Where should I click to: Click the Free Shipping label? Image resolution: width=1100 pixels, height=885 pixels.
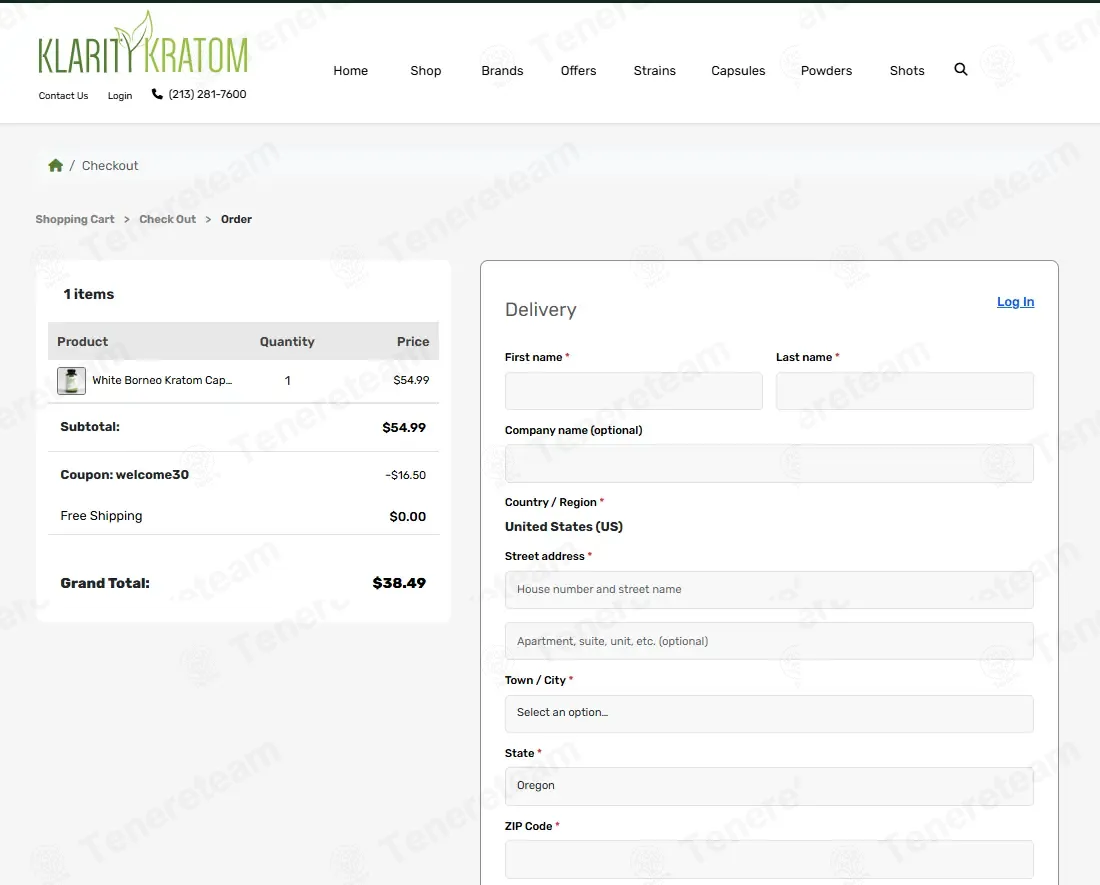click(x=101, y=516)
